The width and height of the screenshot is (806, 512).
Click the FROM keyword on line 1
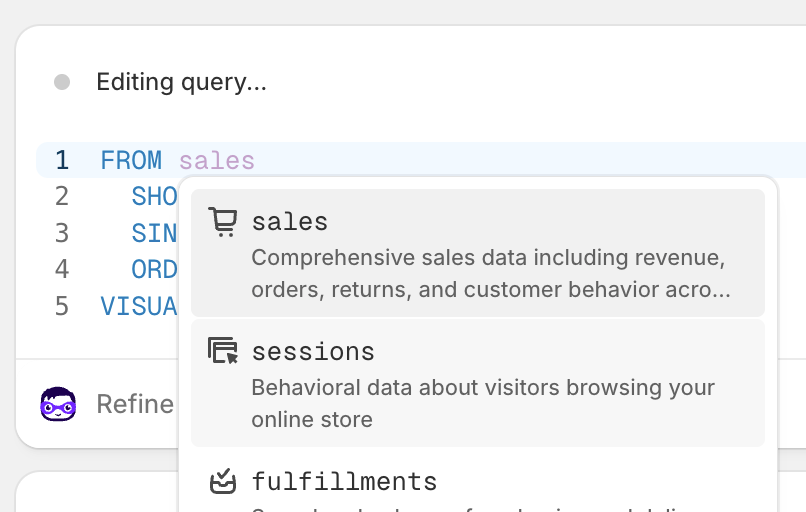pos(131,160)
